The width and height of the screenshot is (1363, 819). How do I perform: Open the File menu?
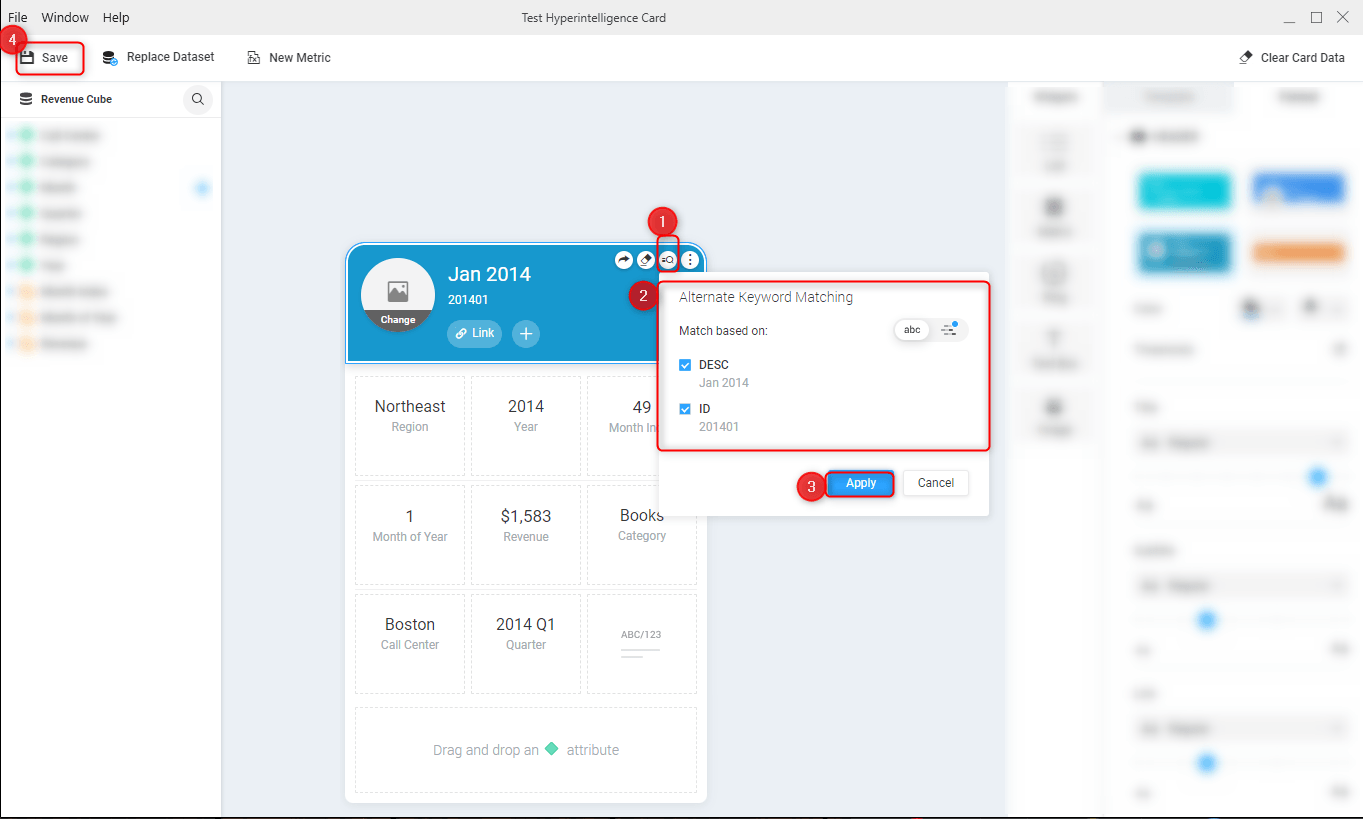[18, 17]
